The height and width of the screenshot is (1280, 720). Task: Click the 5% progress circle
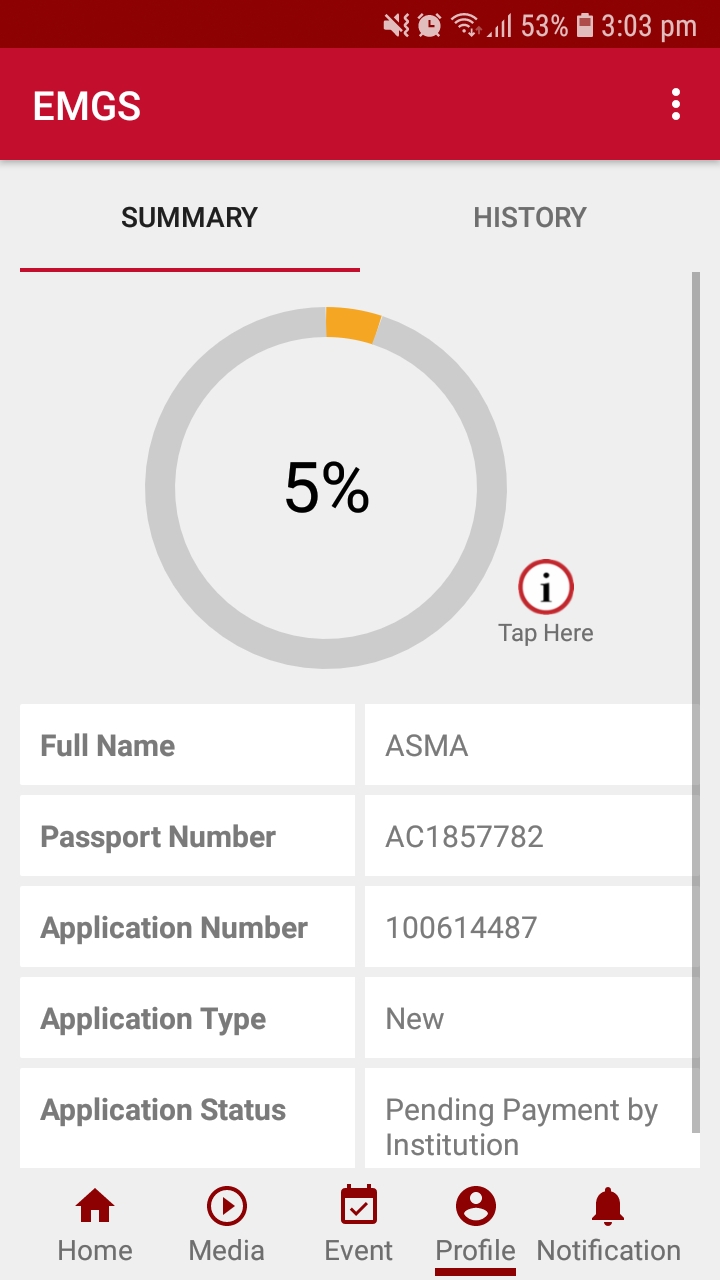[x=327, y=488]
